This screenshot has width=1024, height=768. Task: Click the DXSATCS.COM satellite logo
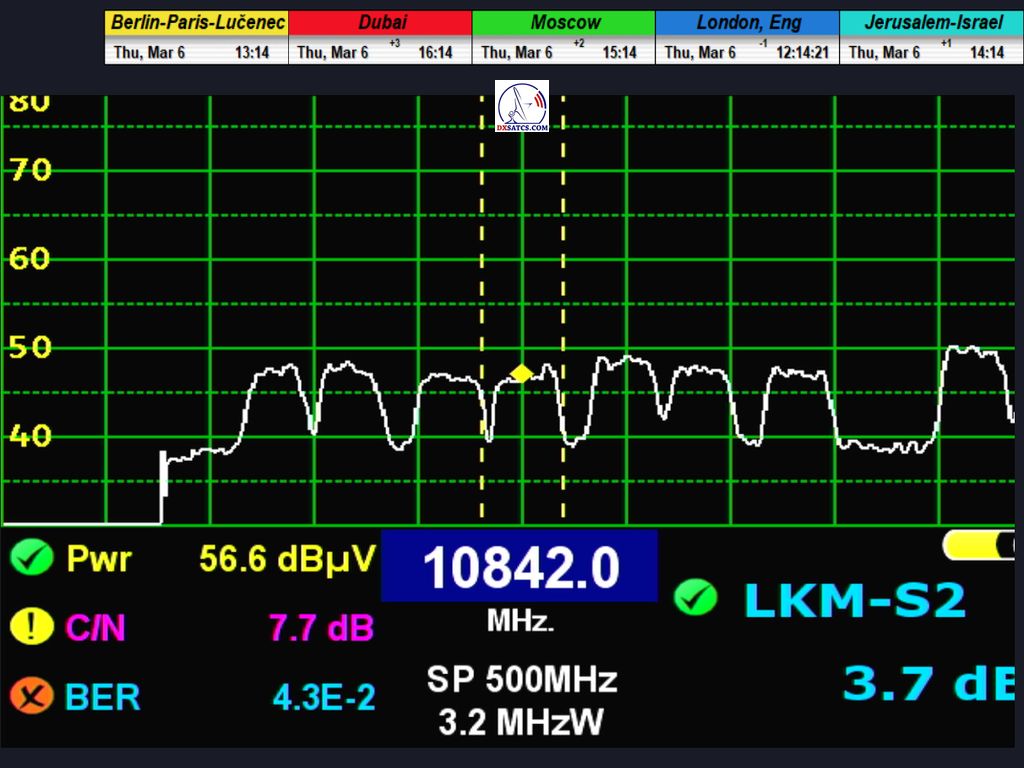(522, 108)
